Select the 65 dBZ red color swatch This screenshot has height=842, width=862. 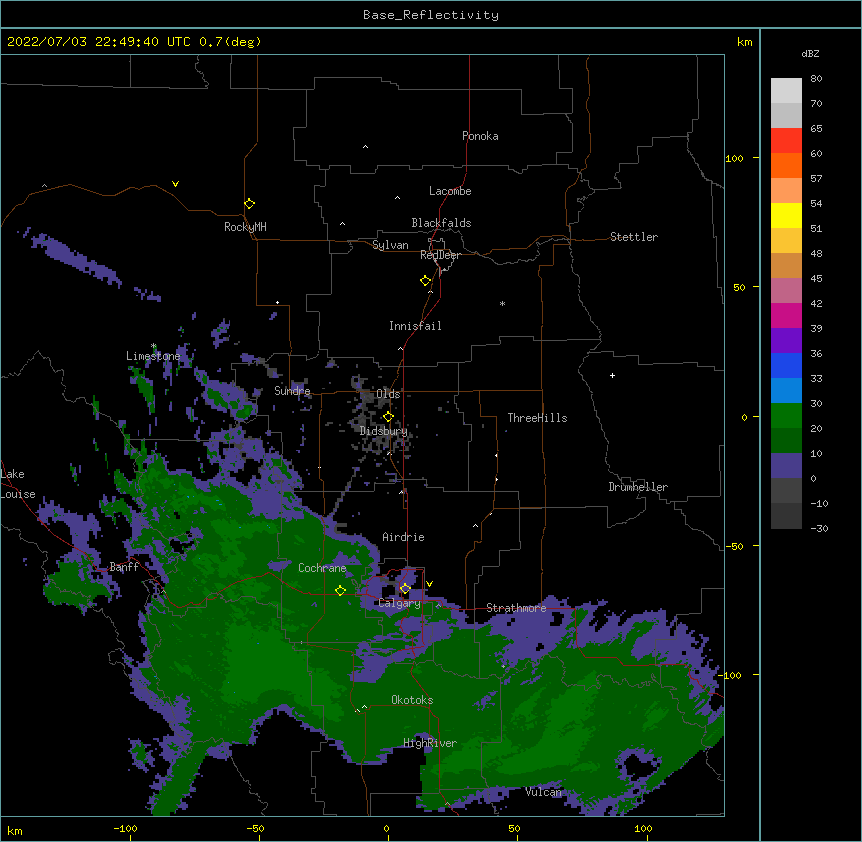pos(786,140)
